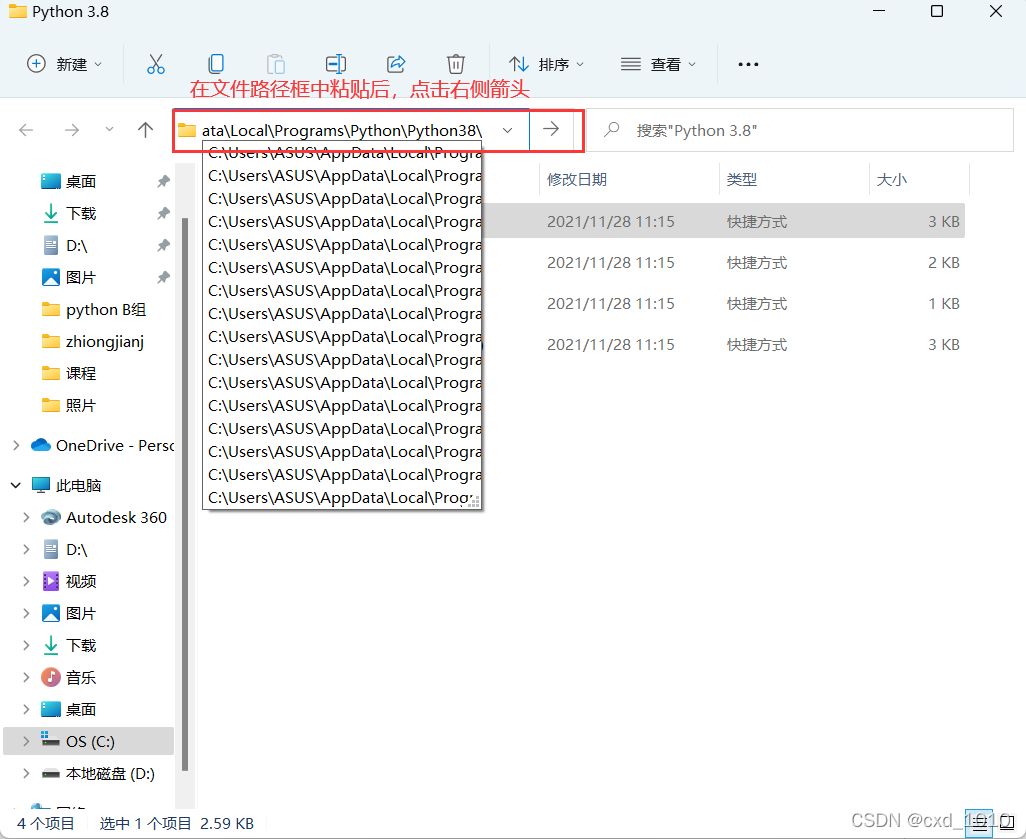Click the address bar path text
The image size is (1026, 839).
tap(342, 130)
